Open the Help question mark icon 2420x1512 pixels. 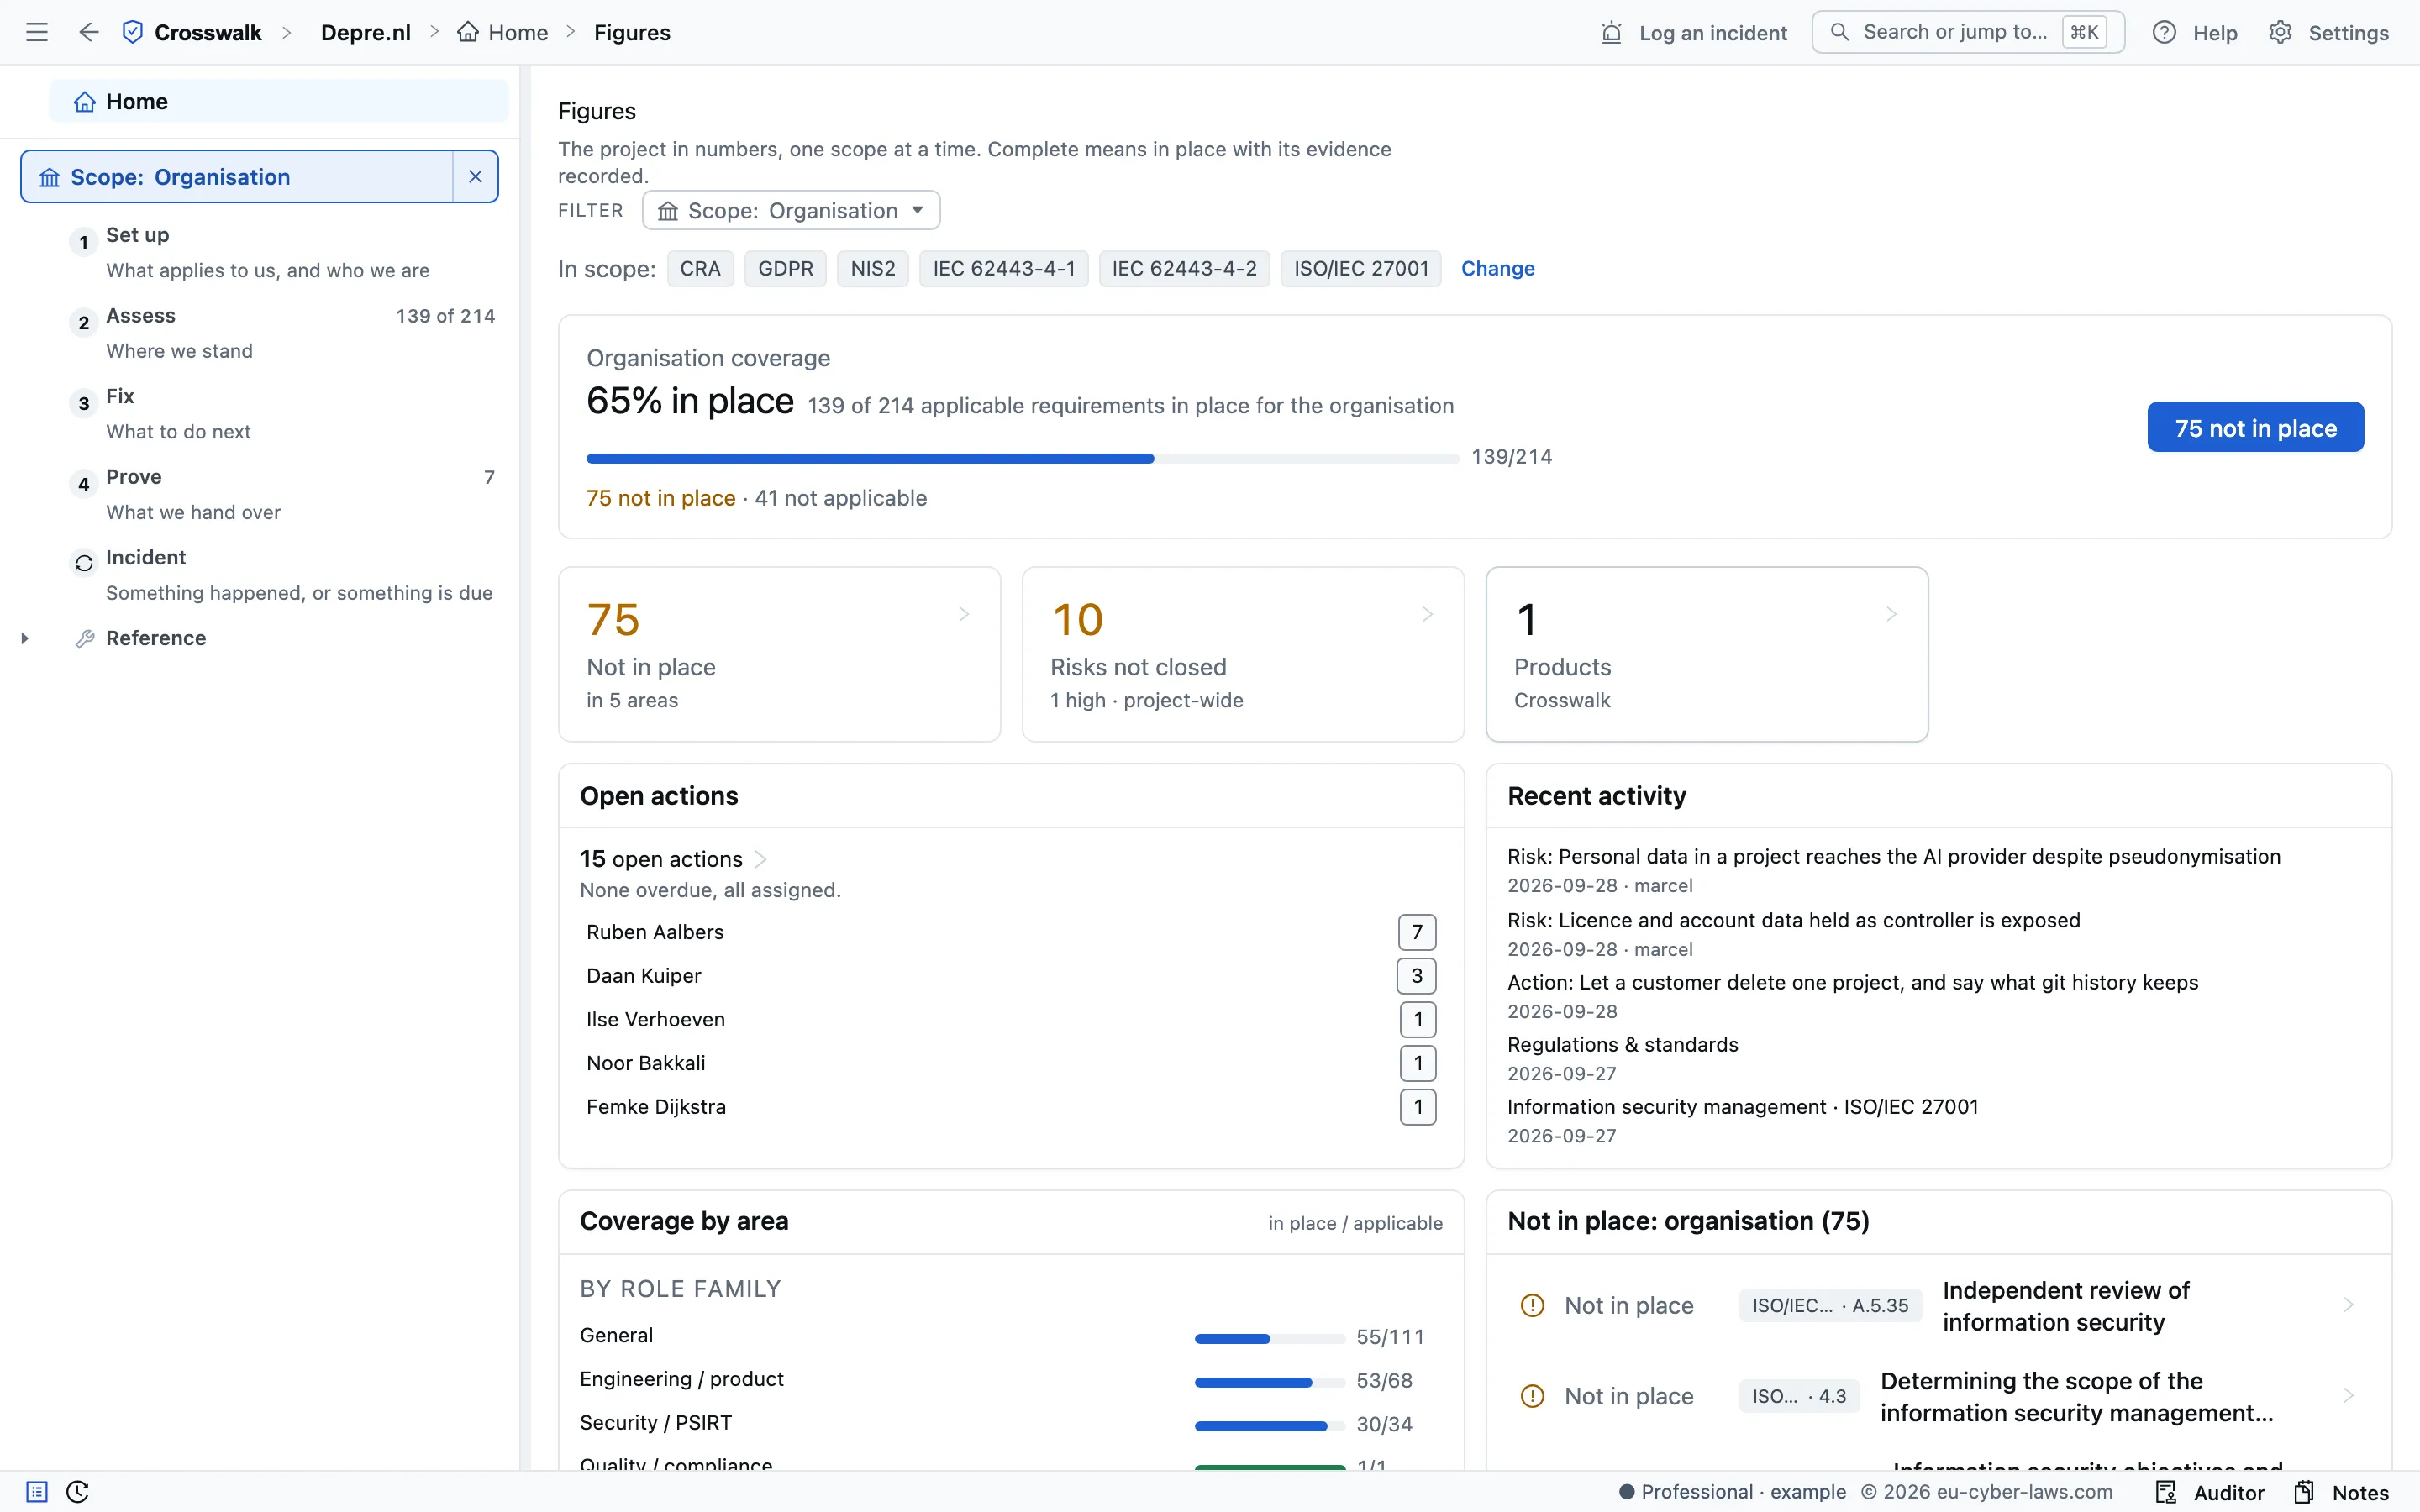[2164, 33]
